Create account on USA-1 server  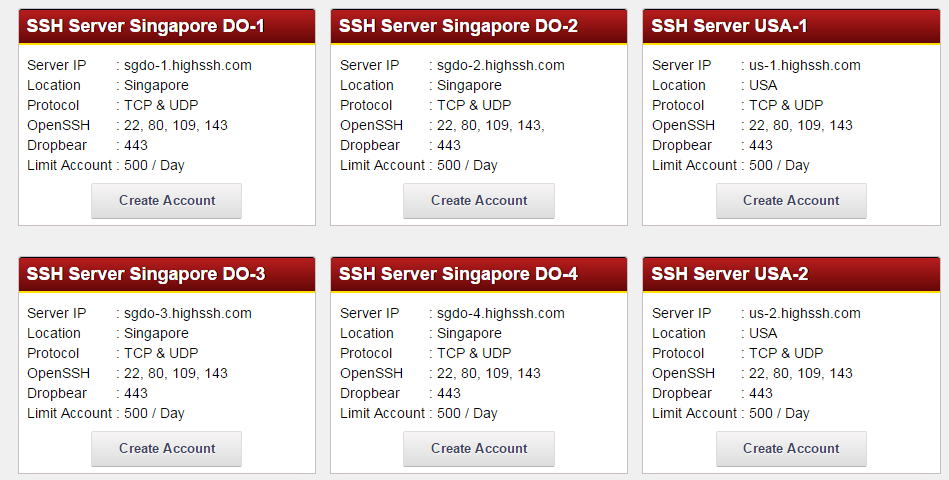tap(791, 201)
